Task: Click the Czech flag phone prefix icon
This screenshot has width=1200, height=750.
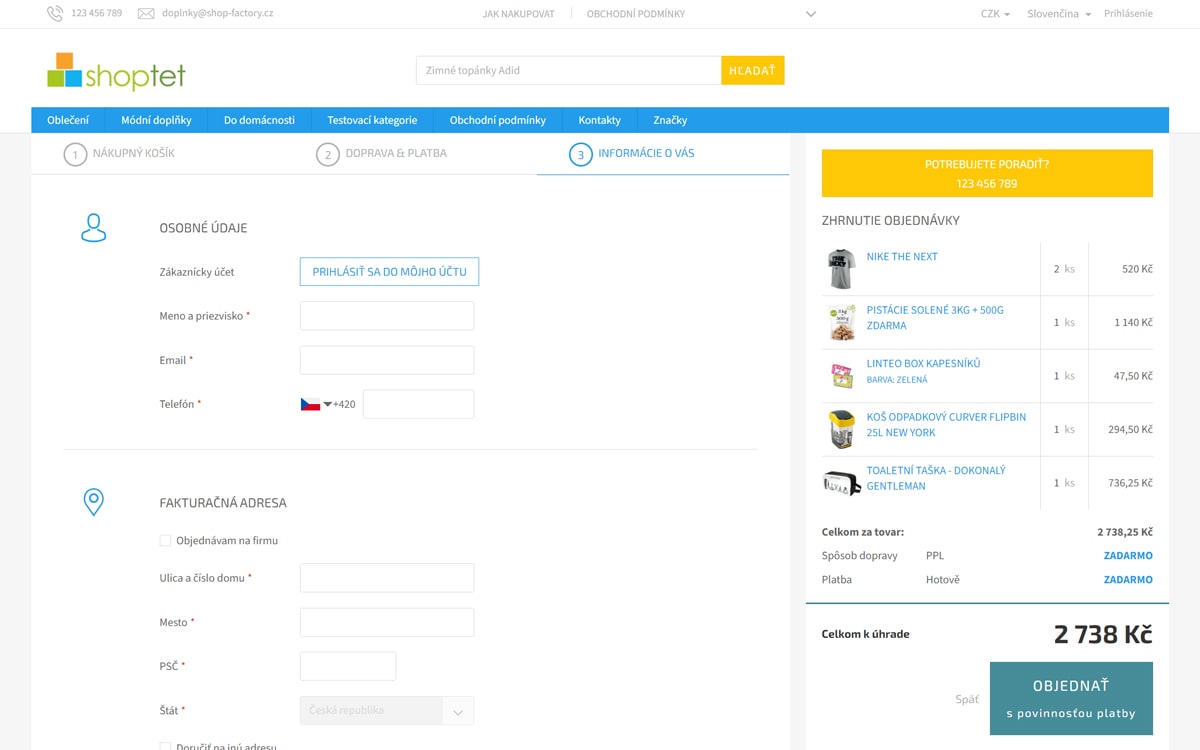Action: point(310,404)
